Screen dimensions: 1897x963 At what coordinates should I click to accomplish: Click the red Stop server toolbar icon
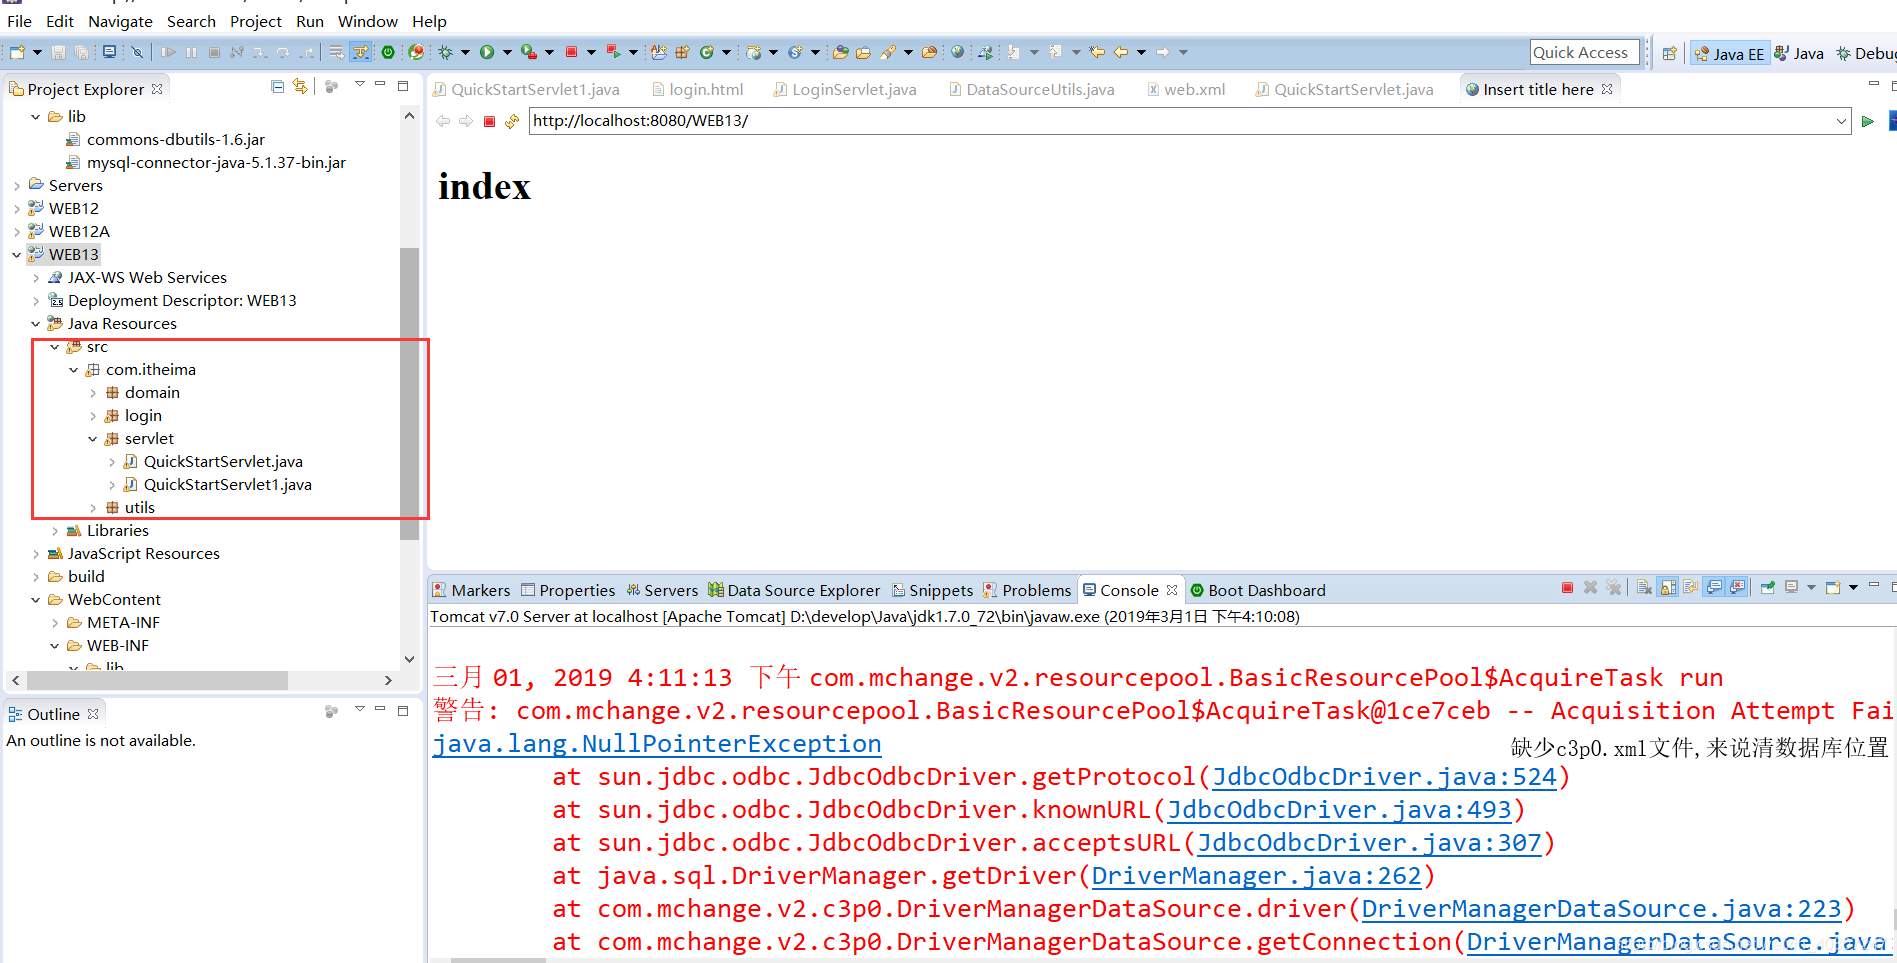click(x=571, y=52)
